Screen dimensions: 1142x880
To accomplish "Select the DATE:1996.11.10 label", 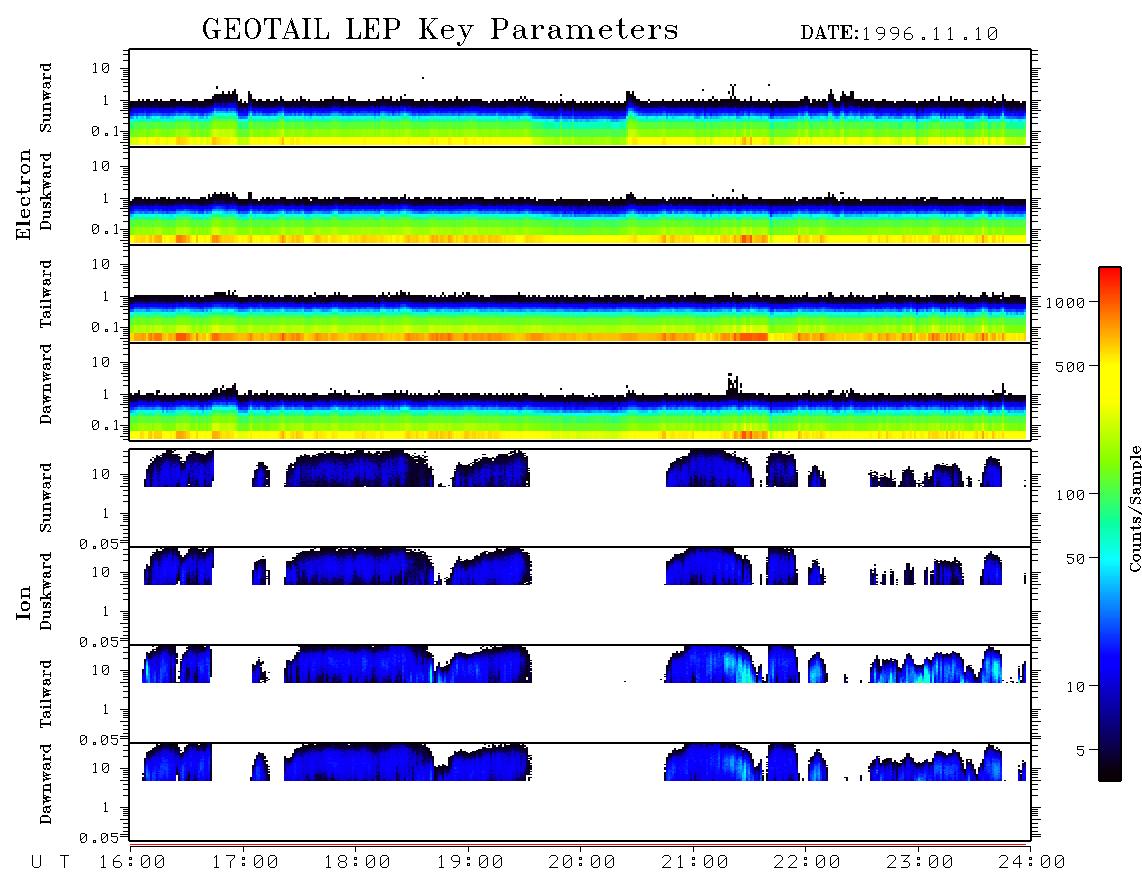I will (x=899, y=34).
